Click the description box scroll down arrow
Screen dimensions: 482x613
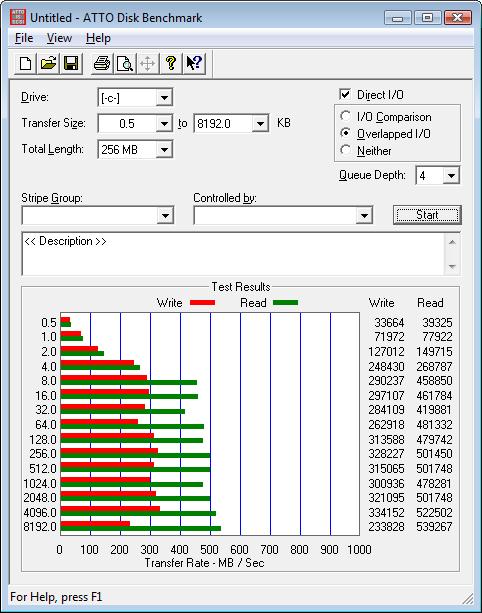click(x=452, y=267)
